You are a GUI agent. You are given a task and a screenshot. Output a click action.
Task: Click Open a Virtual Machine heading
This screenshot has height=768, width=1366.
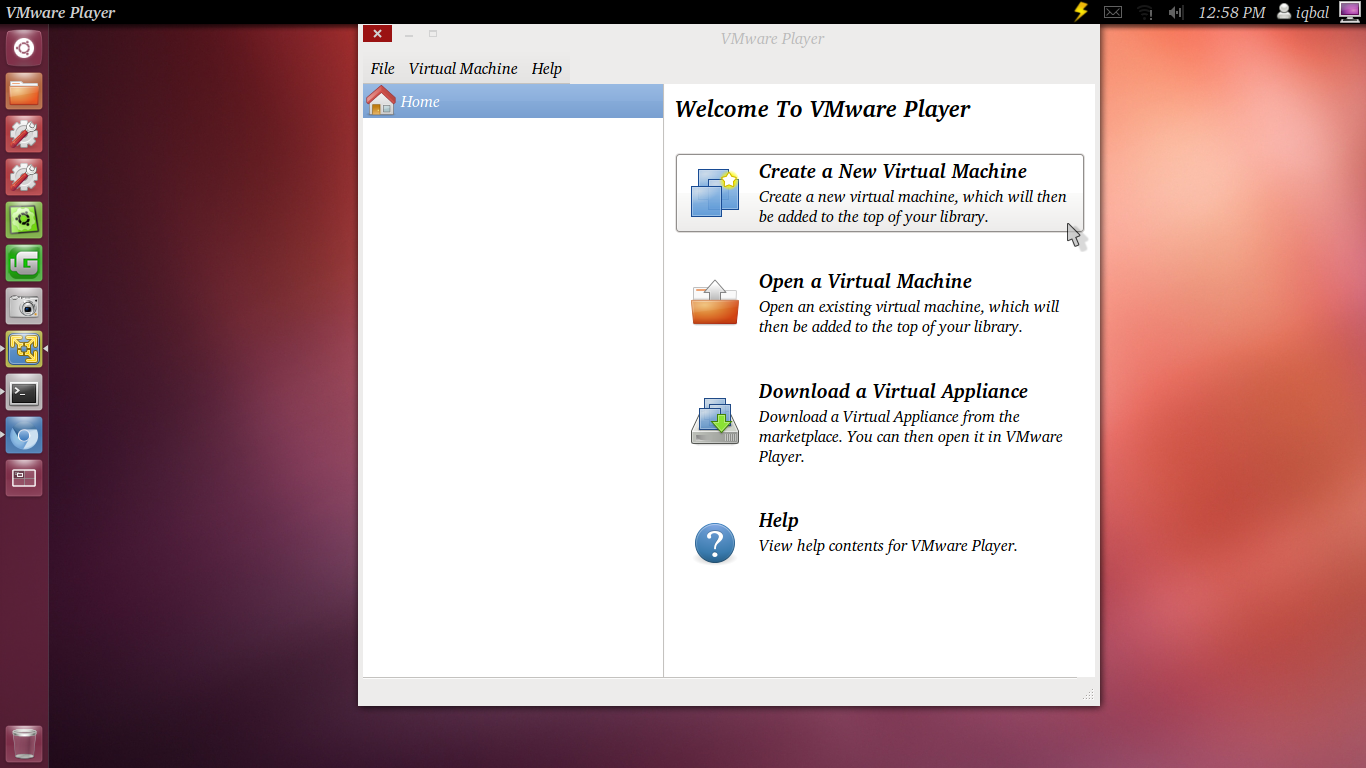865,281
